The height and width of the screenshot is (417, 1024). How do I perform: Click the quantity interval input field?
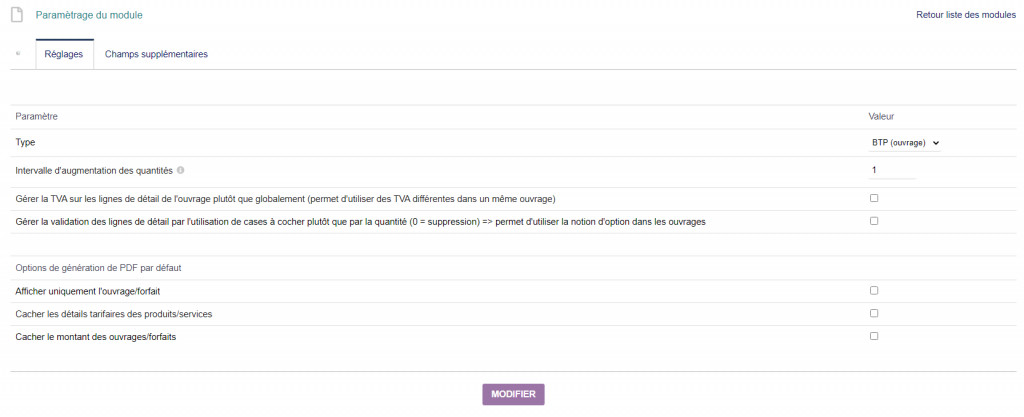[892, 170]
